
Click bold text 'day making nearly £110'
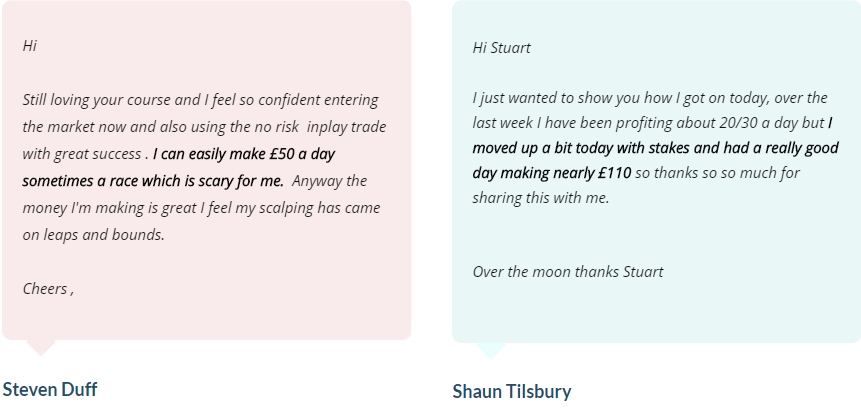pyautogui.click(x=552, y=173)
